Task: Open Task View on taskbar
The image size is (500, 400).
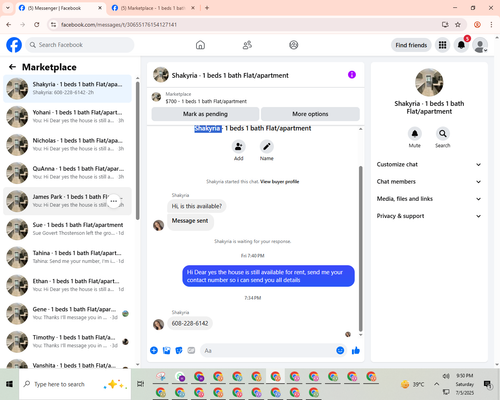Action: (141, 384)
